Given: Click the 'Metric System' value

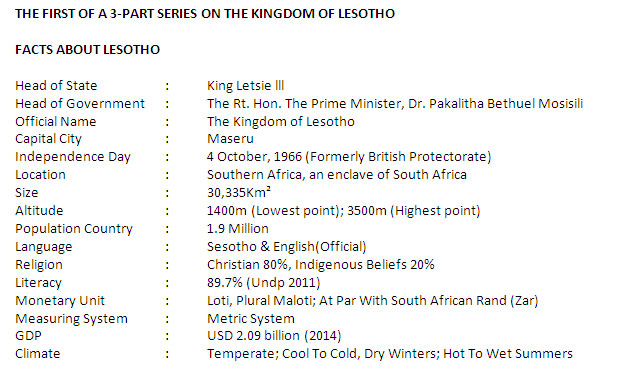Looking at the screenshot, I should pyautogui.click(x=251, y=318).
